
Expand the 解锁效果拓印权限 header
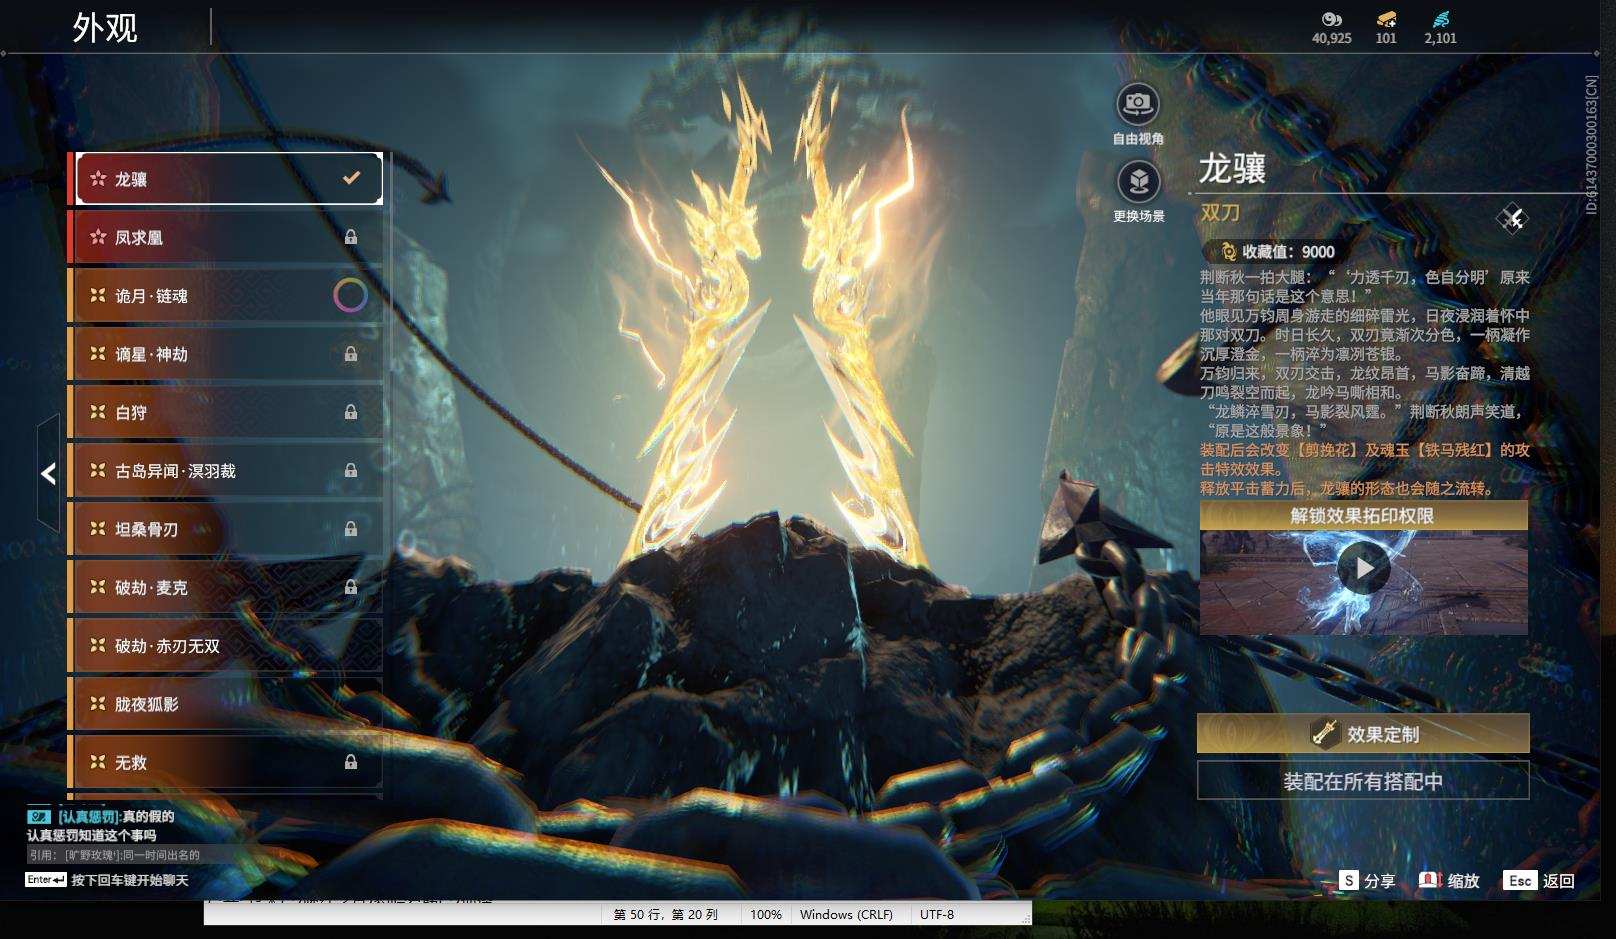coord(1363,516)
